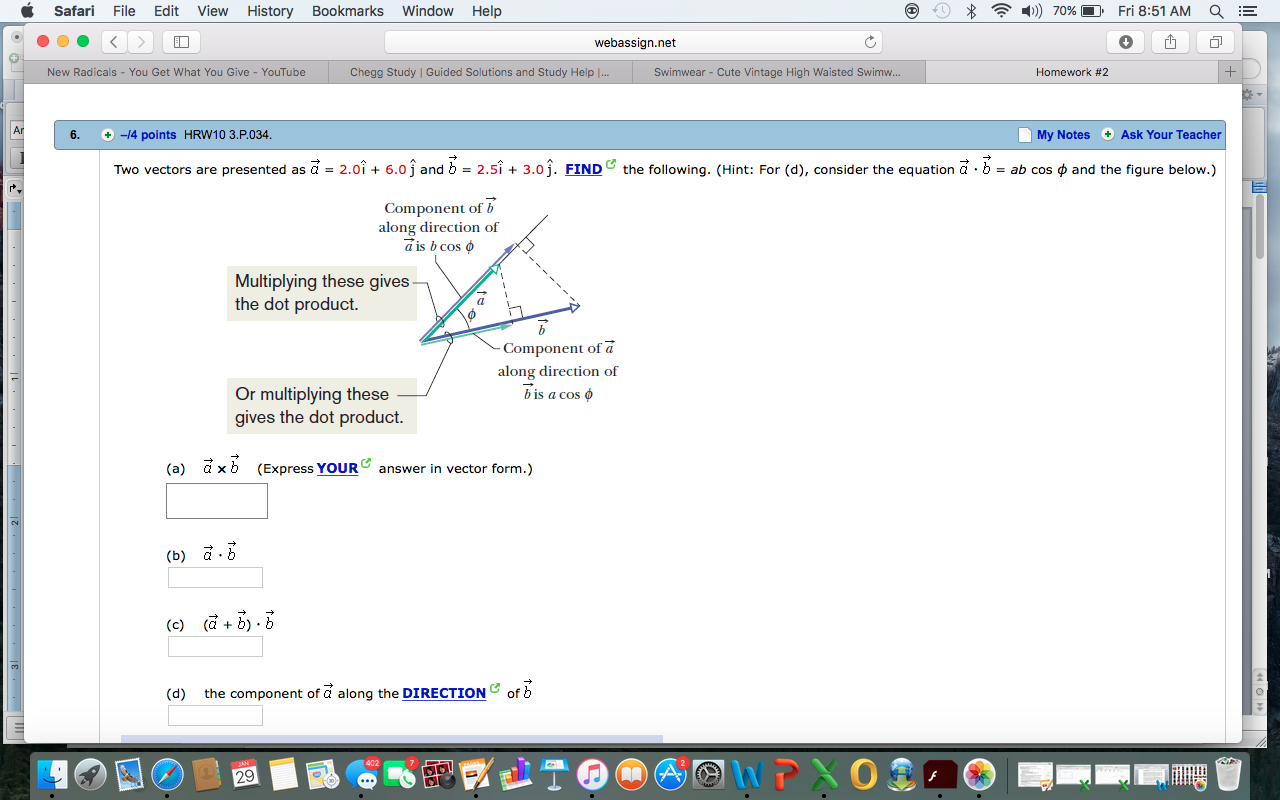
Task: Toggle the Safari sidebar
Action: coord(180,43)
